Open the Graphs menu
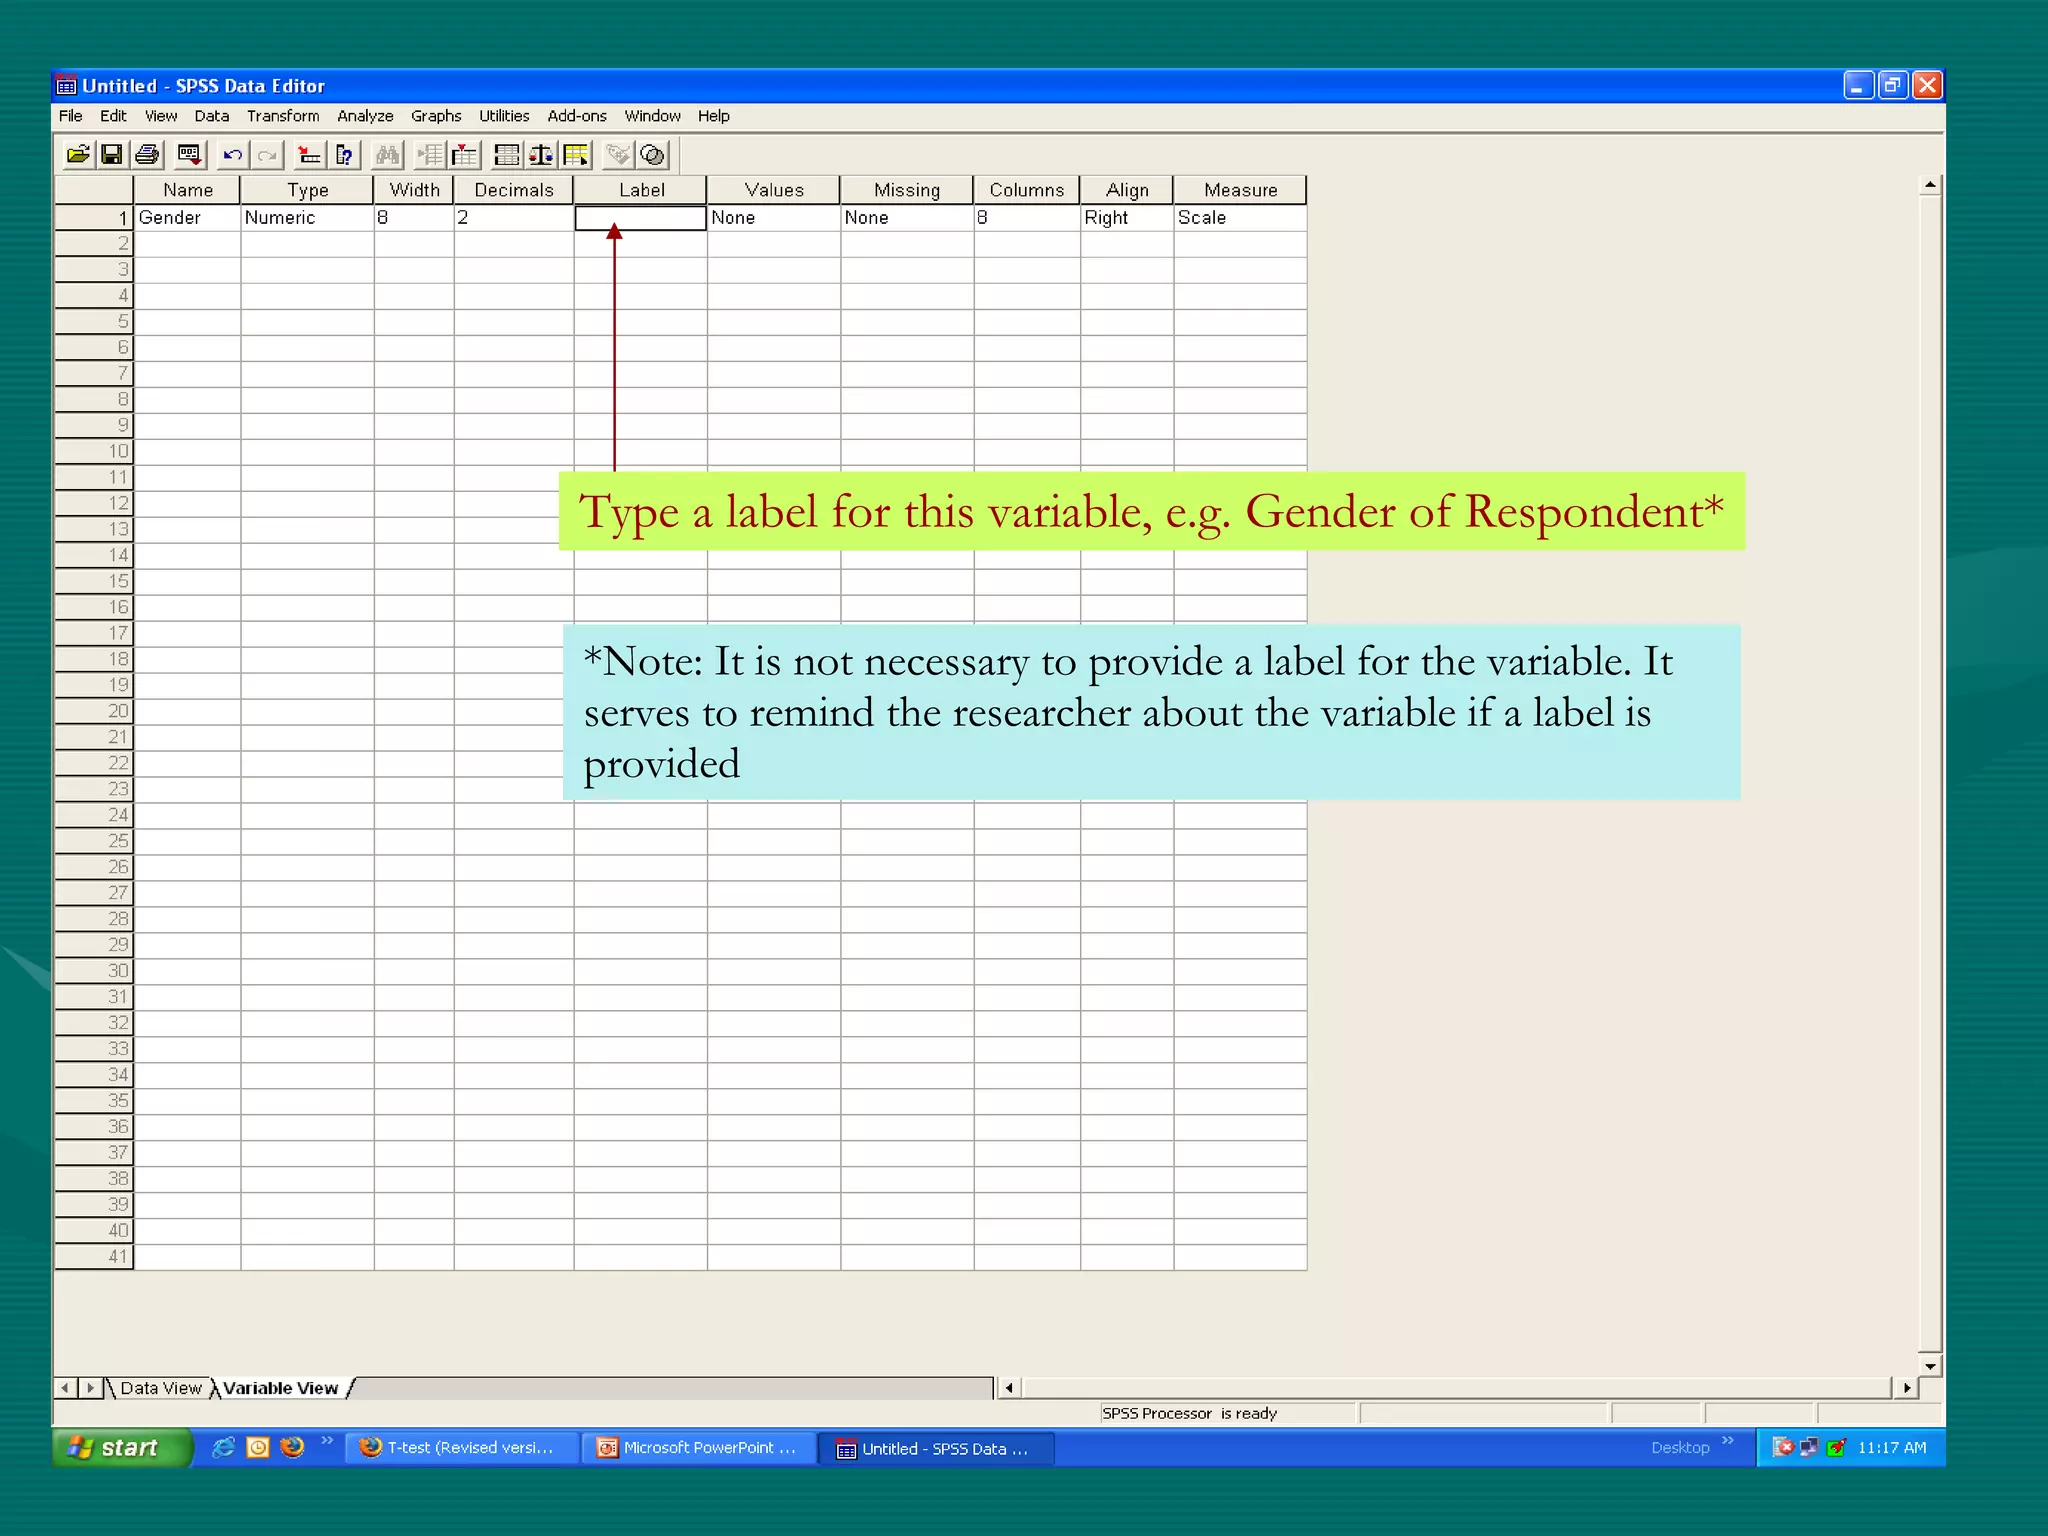The width and height of the screenshot is (2048, 1536). 436,116
